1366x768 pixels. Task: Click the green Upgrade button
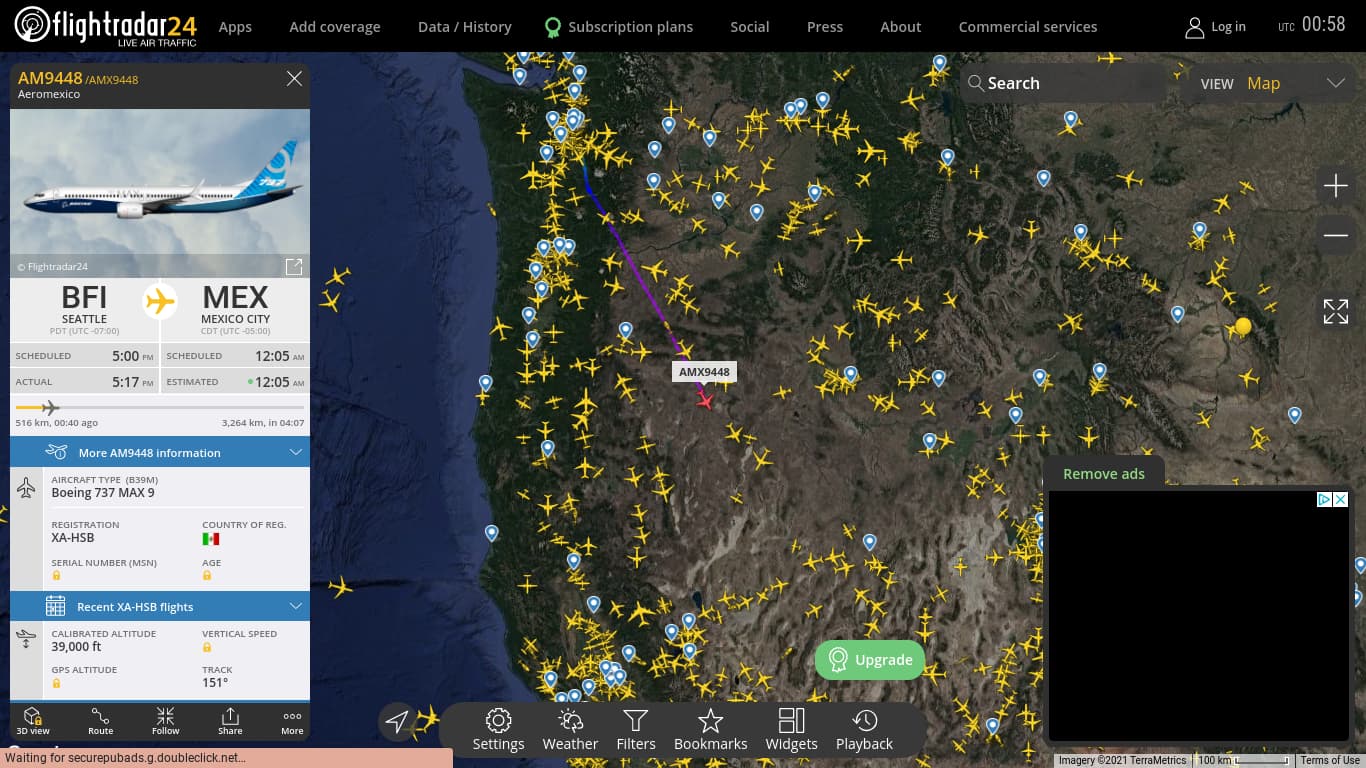point(870,660)
